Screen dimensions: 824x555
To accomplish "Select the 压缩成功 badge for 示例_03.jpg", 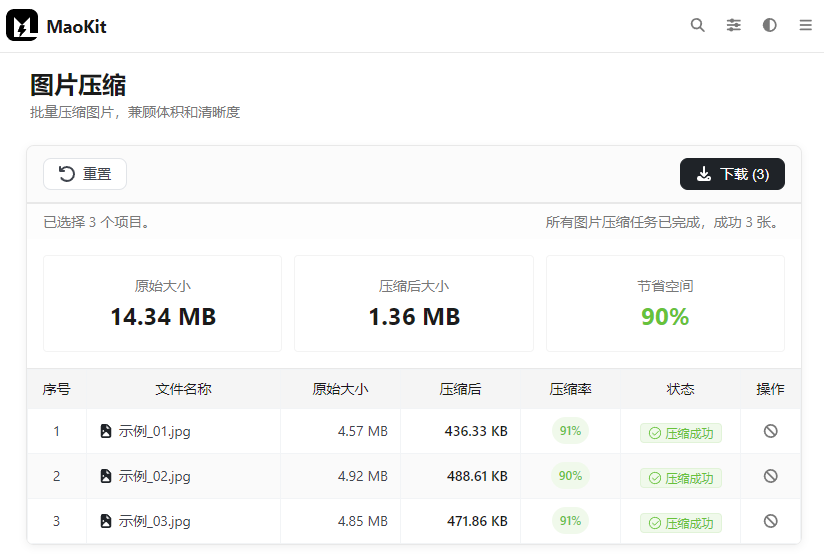I will pyautogui.click(x=681, y=523).
